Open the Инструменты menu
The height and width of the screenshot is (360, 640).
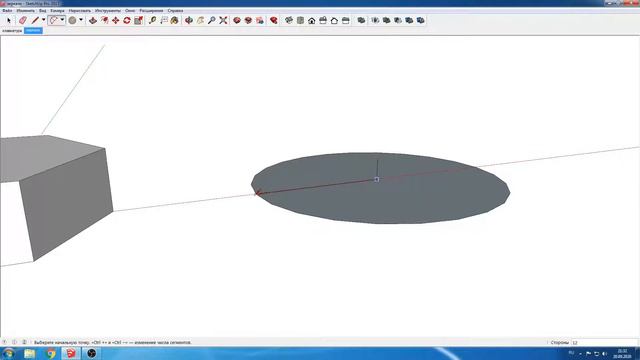108,11
